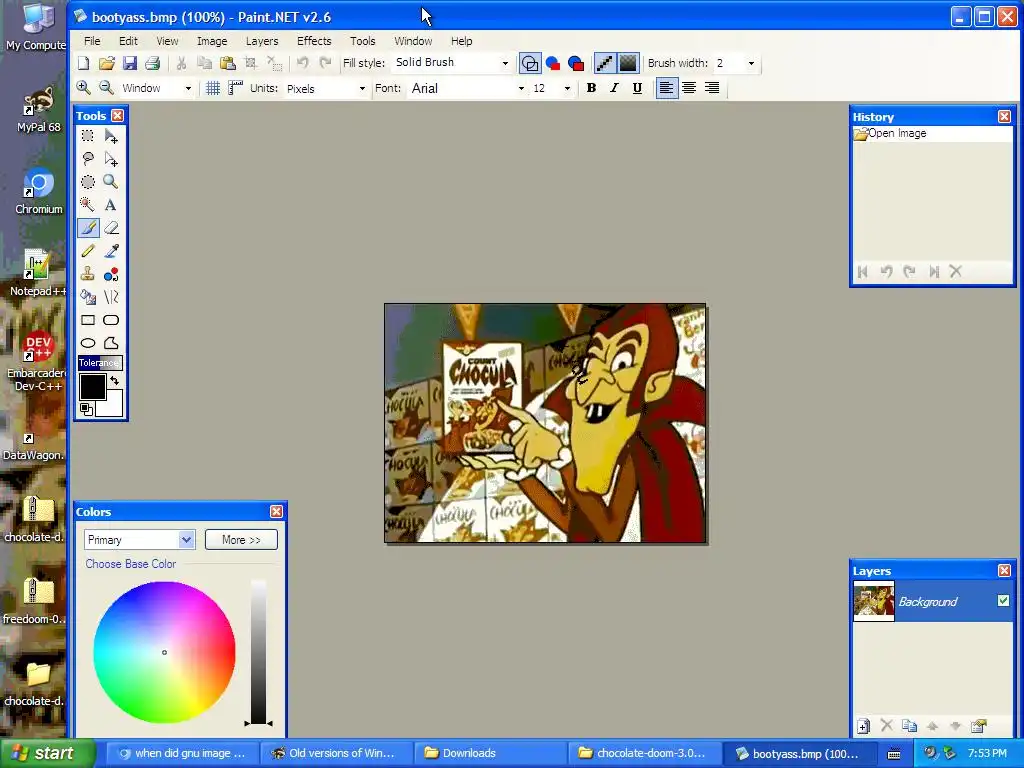Viewport: 1024px width, 768px height.
Task: Select the Clone Stamp tool
Action: (x=88, y=274)
